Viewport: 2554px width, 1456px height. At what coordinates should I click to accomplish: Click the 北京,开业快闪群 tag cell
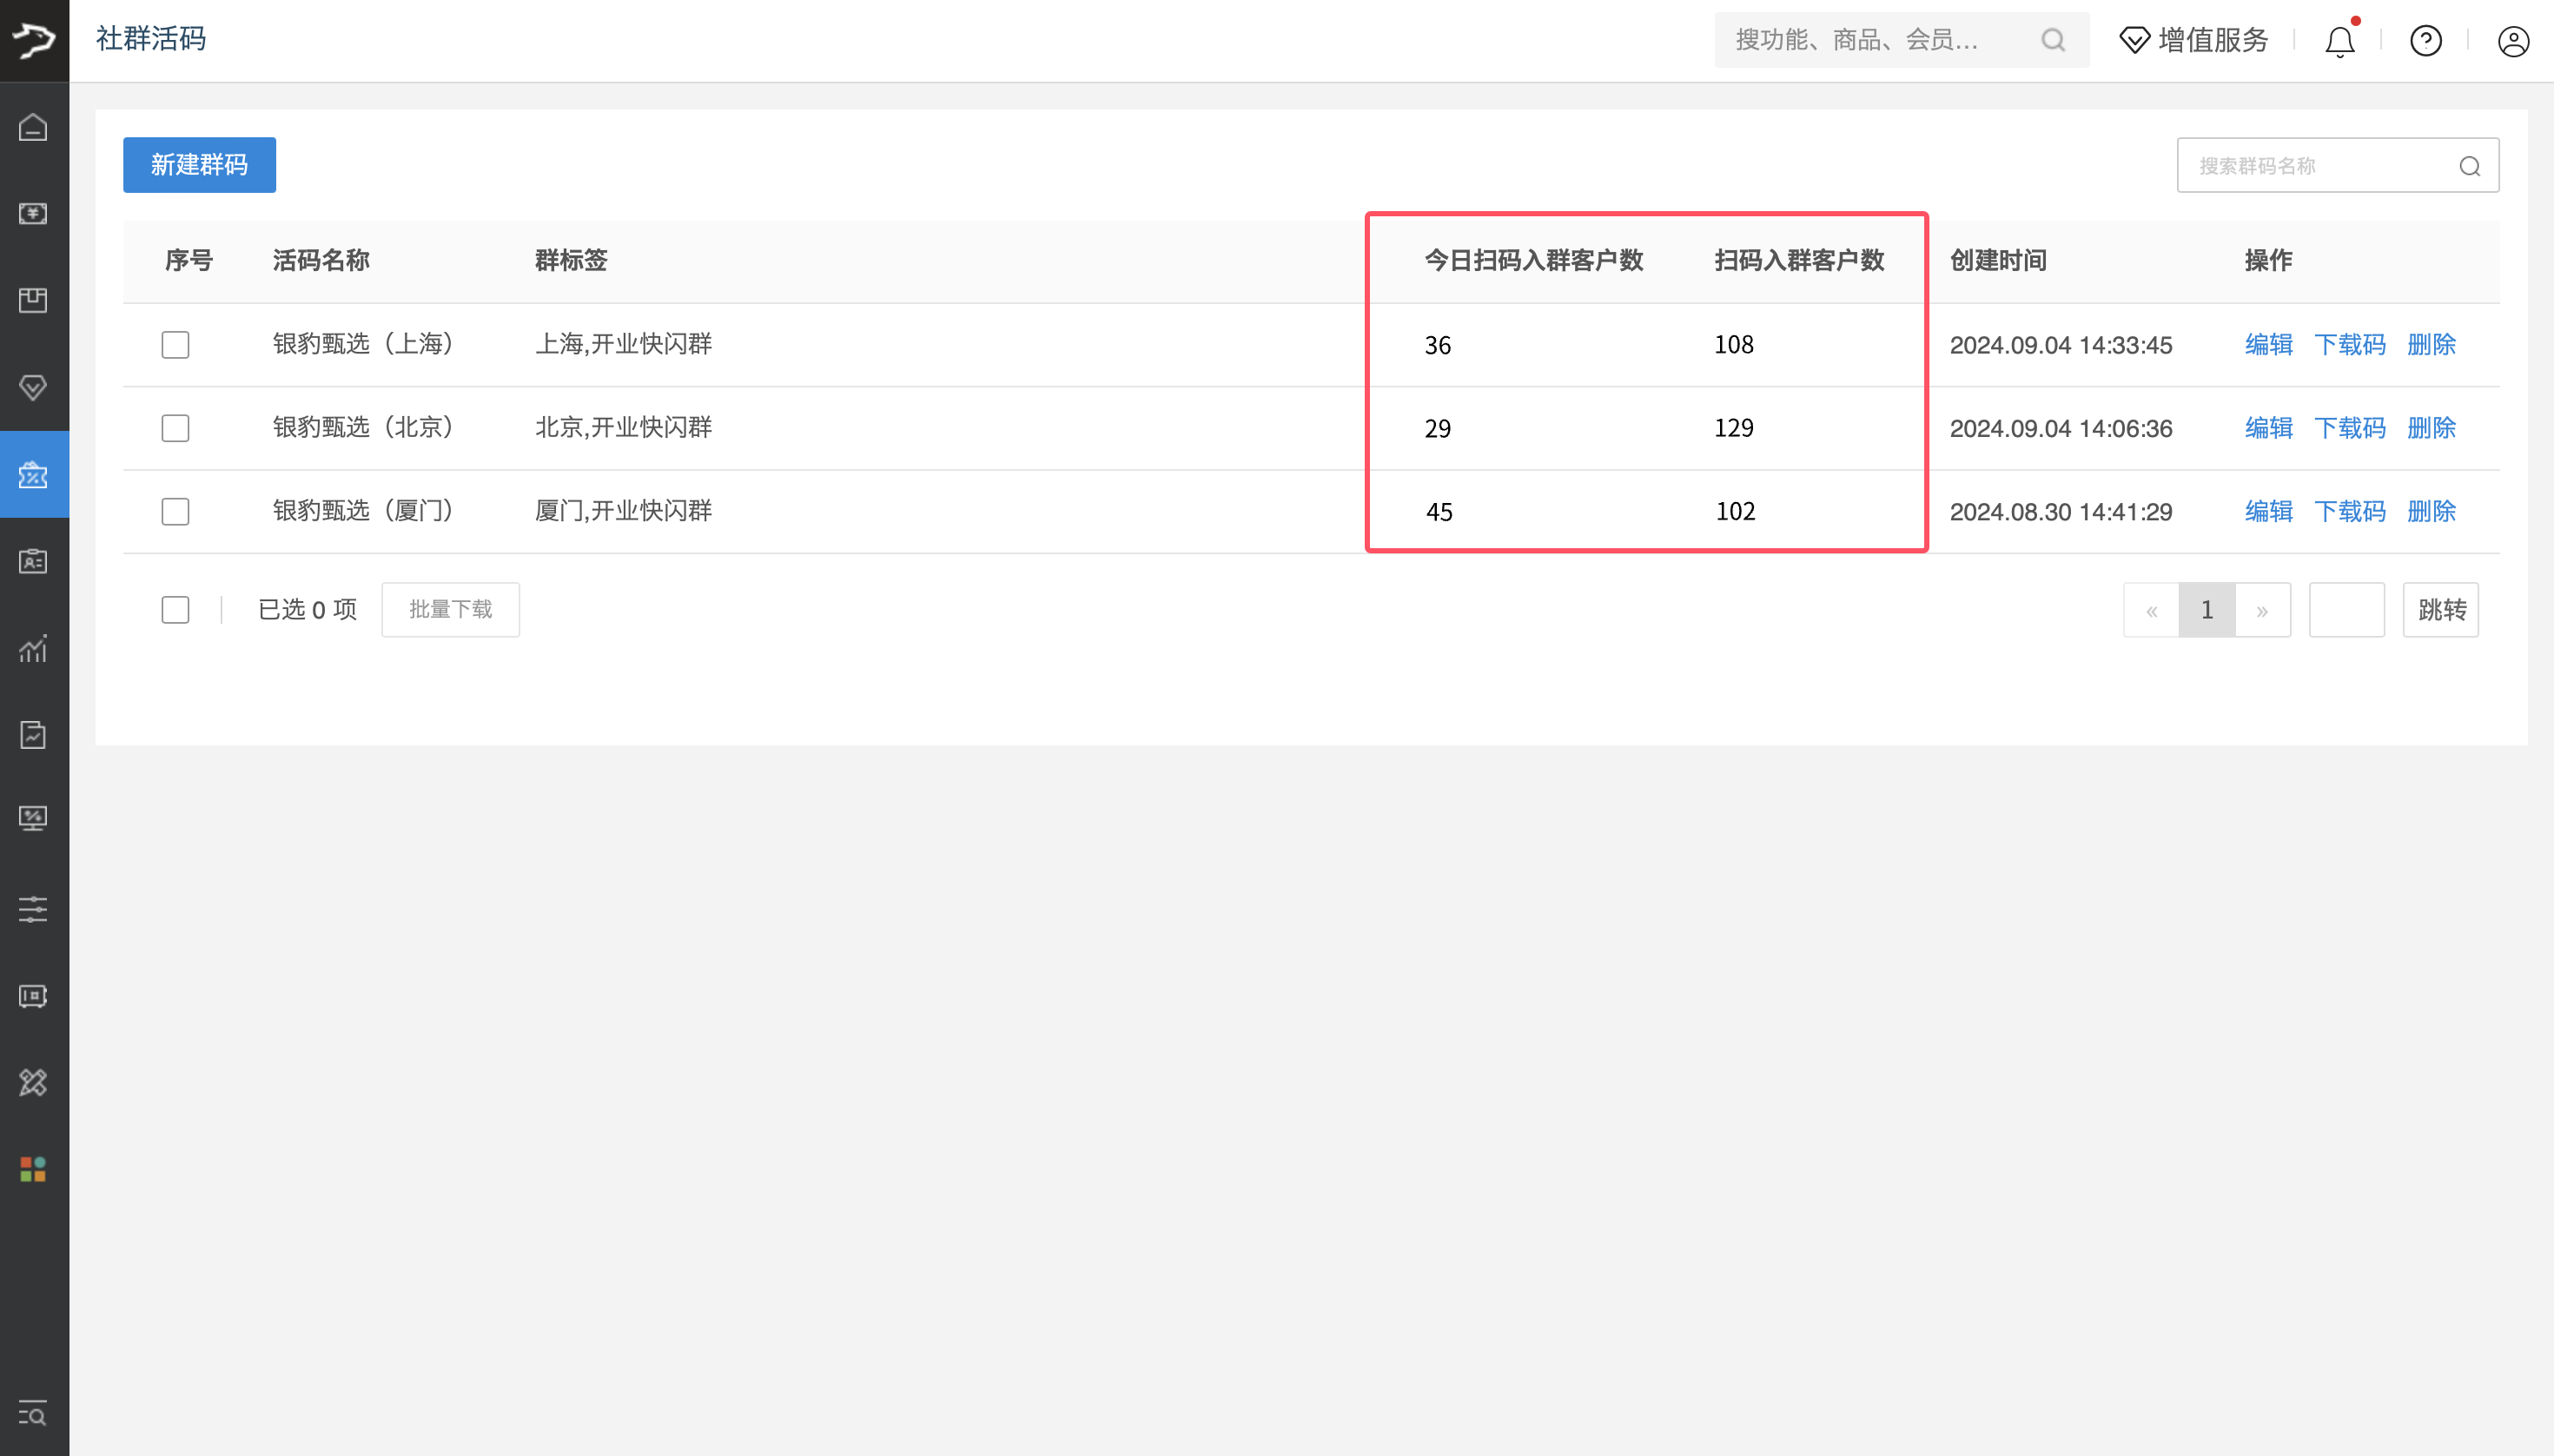coord(623,428)
